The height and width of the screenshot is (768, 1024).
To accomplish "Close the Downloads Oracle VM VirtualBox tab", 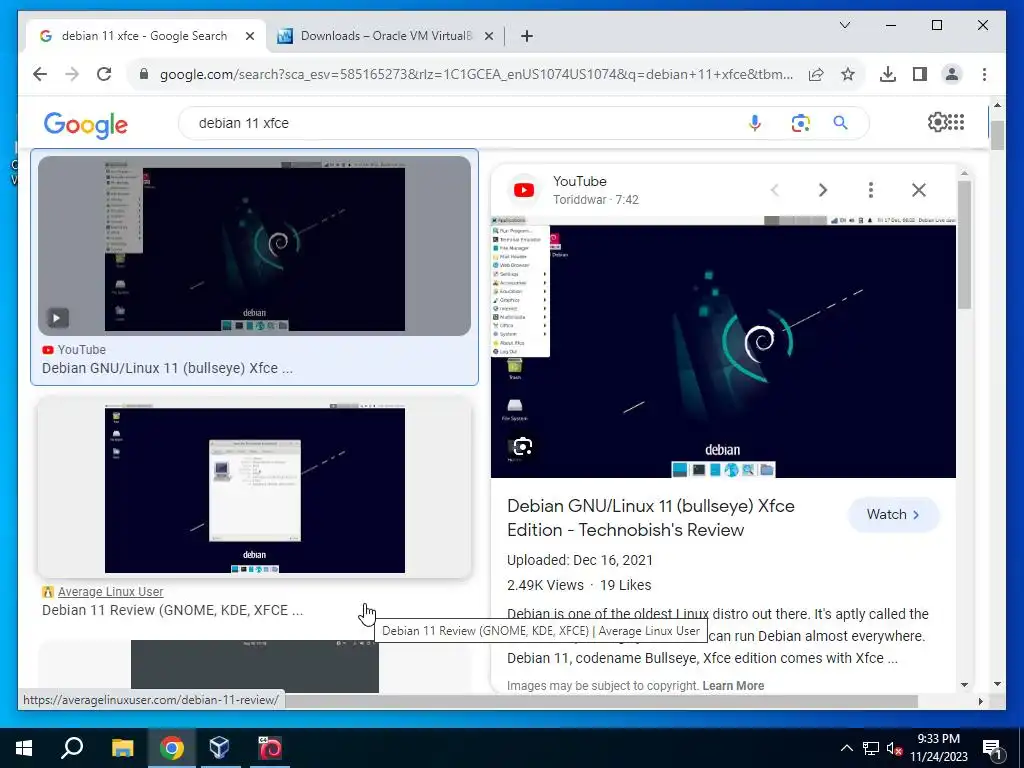I will (x=488, y=36).
